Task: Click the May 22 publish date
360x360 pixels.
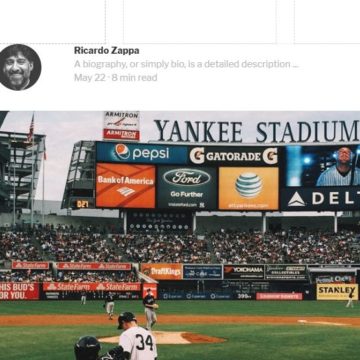Action: click(x=90, y=78)
